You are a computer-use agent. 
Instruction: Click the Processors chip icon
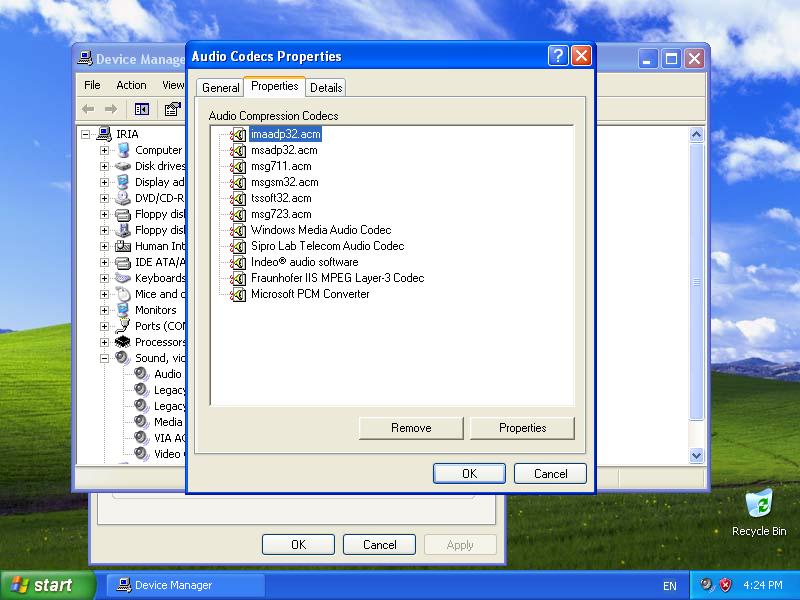point(123,342)
